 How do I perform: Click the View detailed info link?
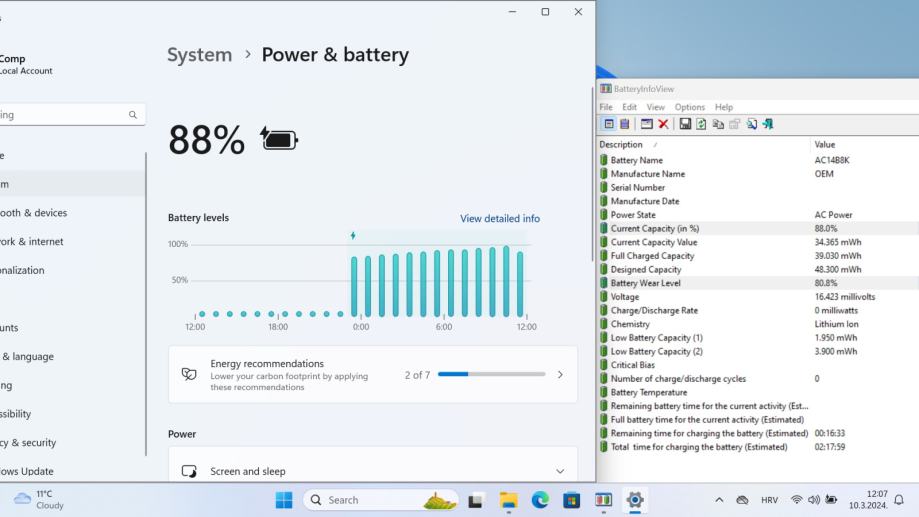pos(500,219)
